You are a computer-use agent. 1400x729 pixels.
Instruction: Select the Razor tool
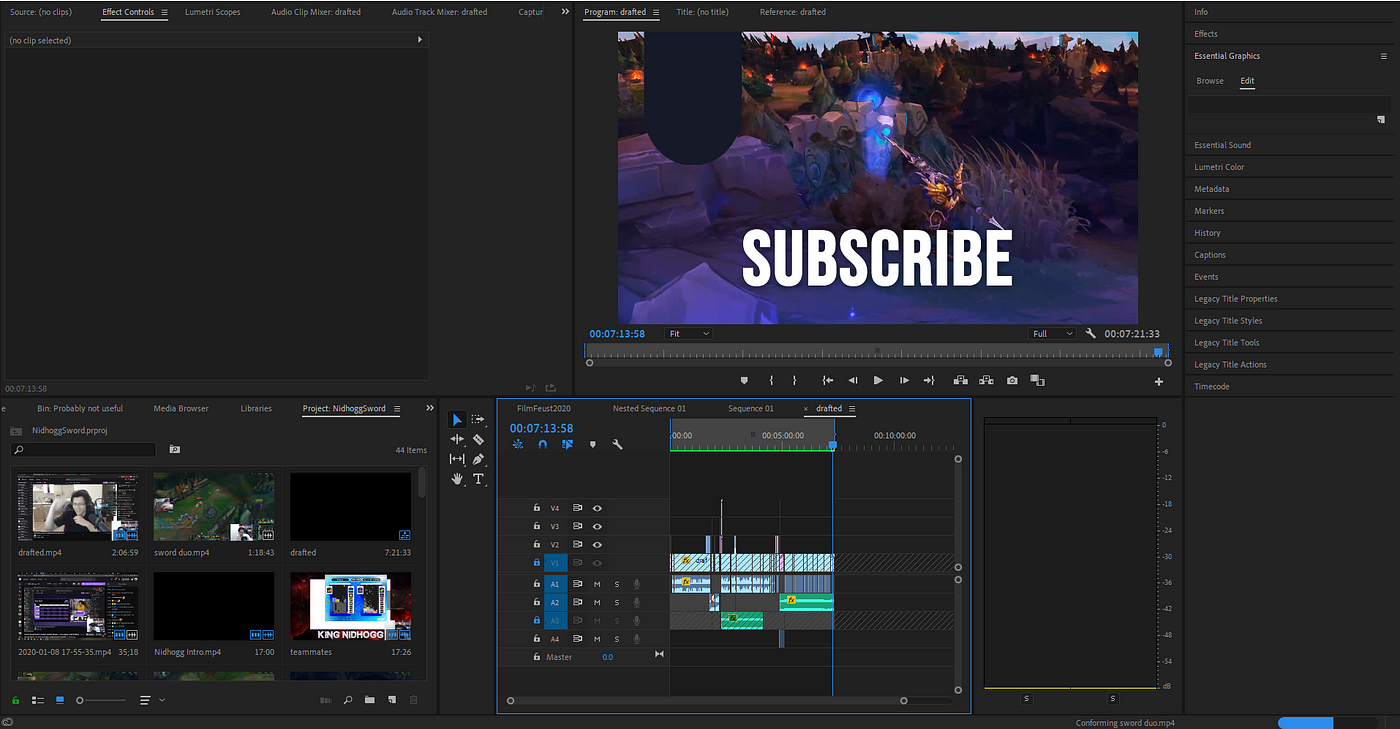coord(478,439)
